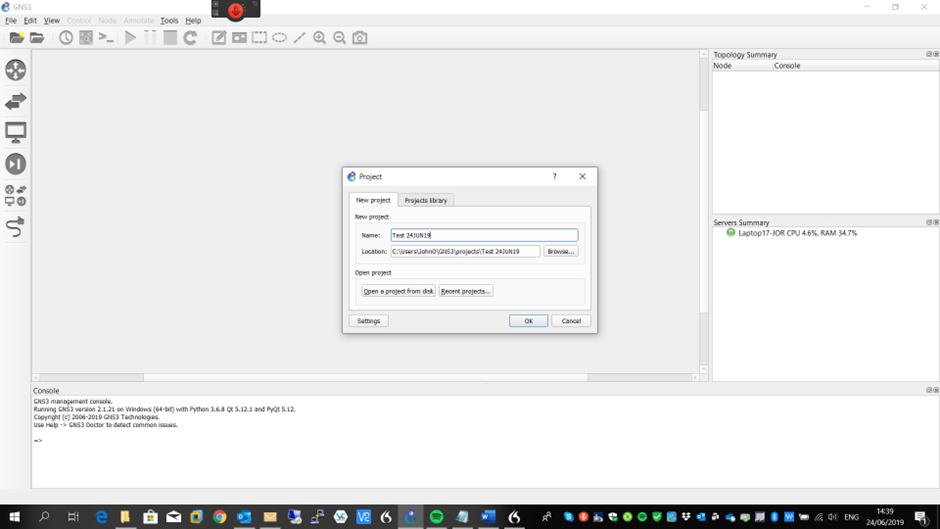Select the draw ellipse tool
This screenshot has width=940, height=529.
coord(280,38)
